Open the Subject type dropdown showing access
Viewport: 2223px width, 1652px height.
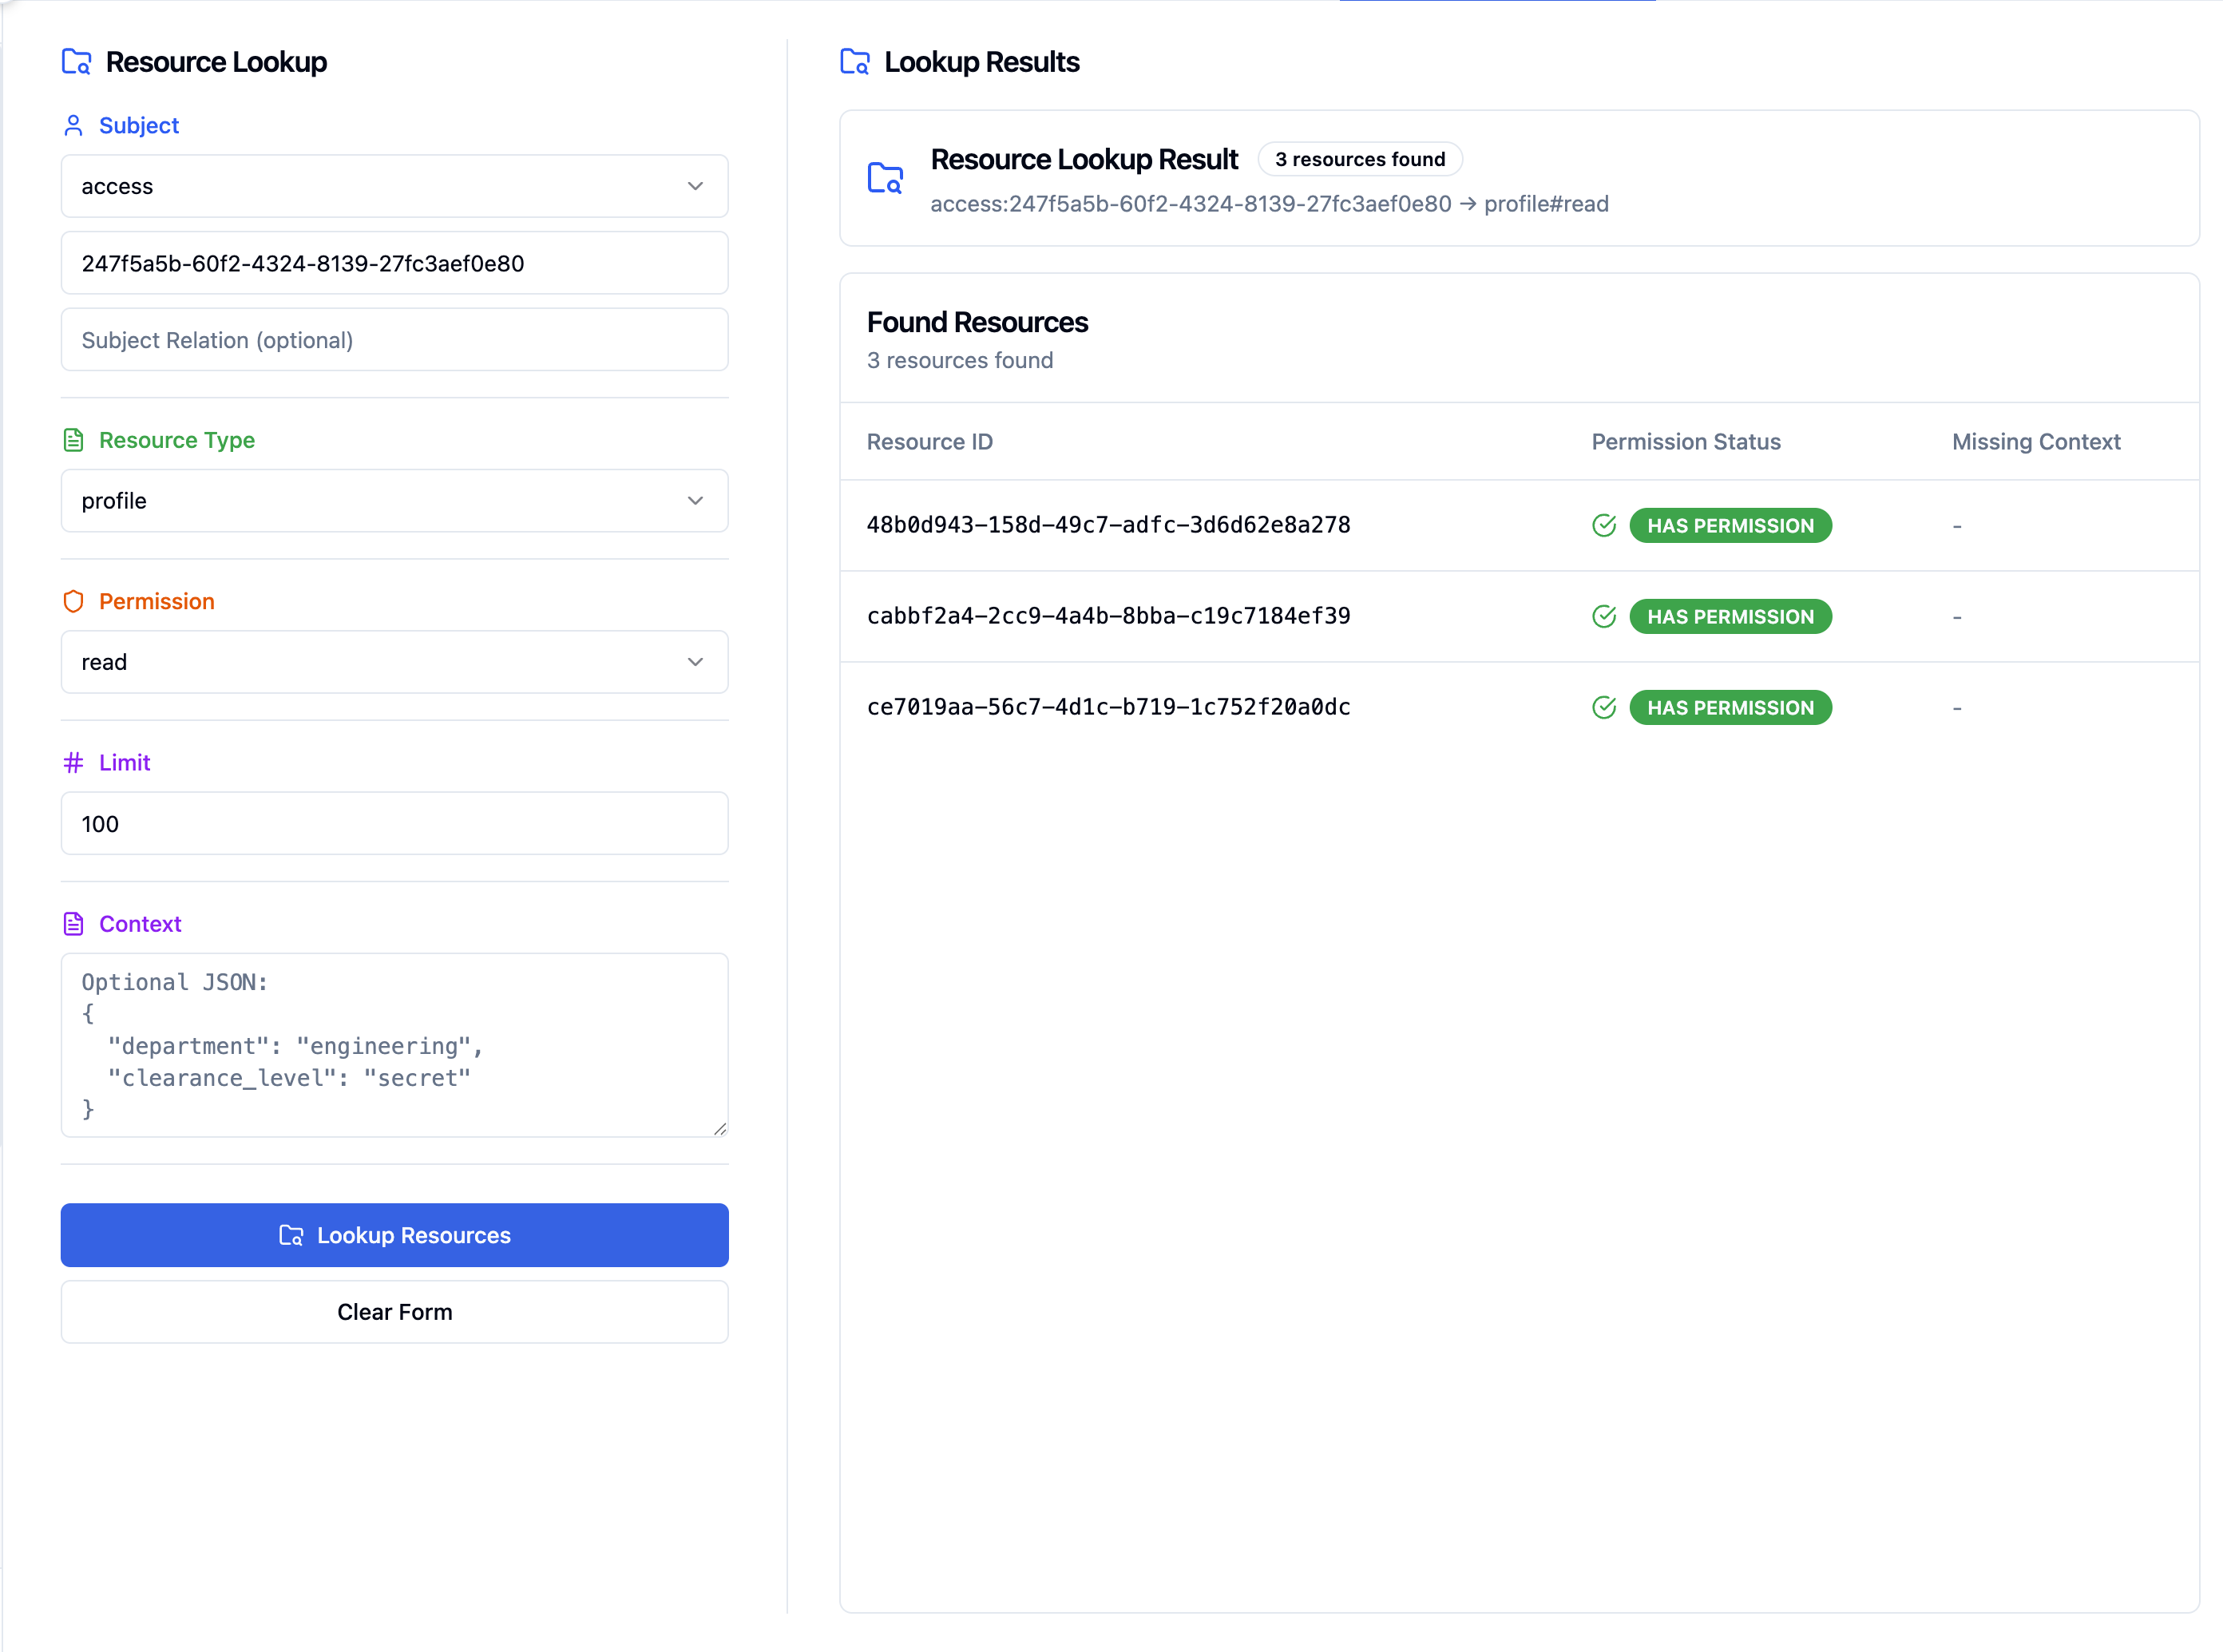coord(394,186)
